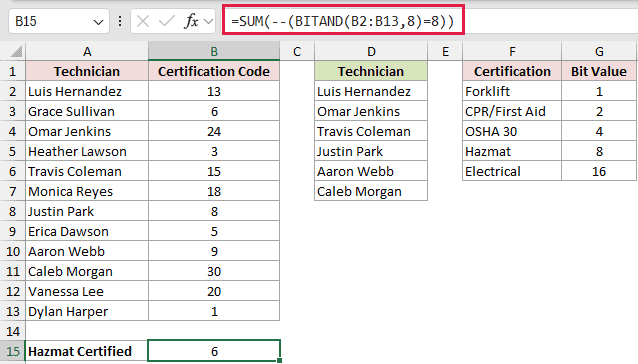Click the 'CPR/First Aid' cell
638x364 pixels.
[512, 111]
